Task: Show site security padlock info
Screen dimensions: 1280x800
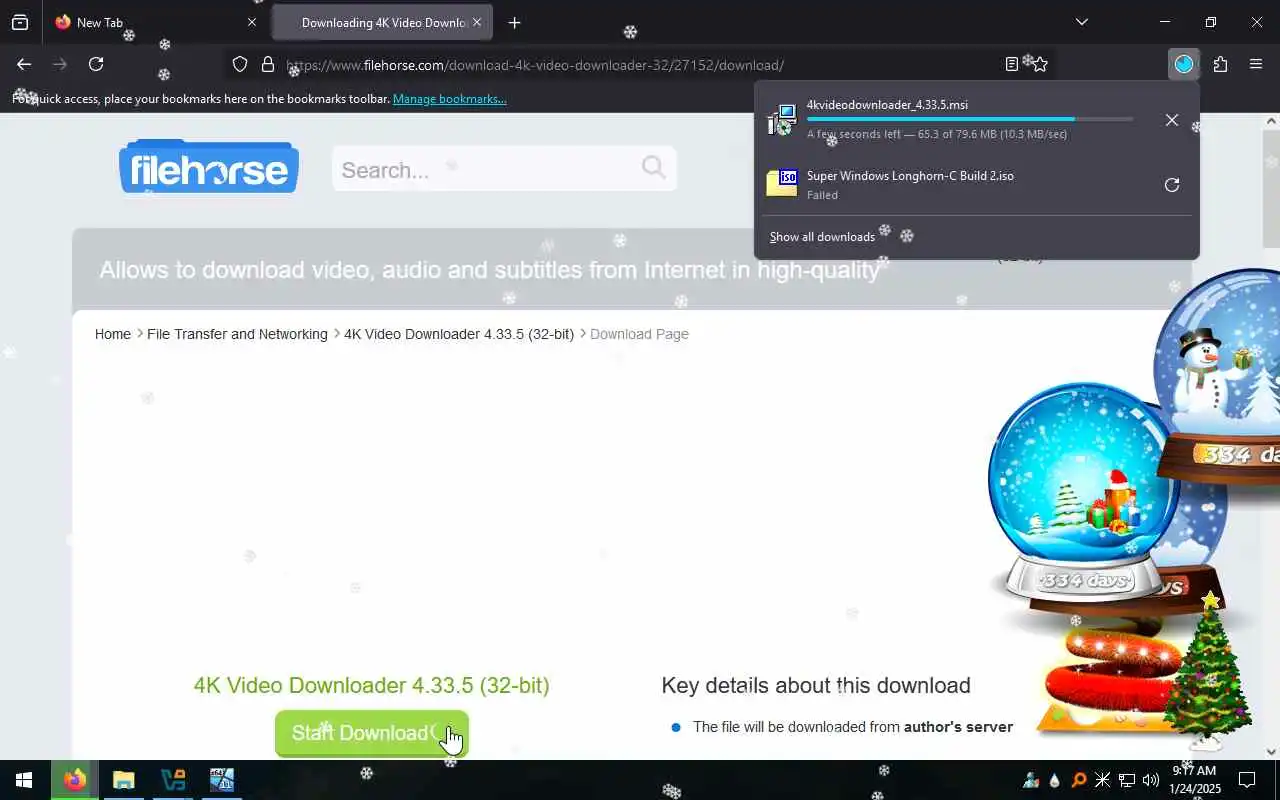Action: point(267,64)
